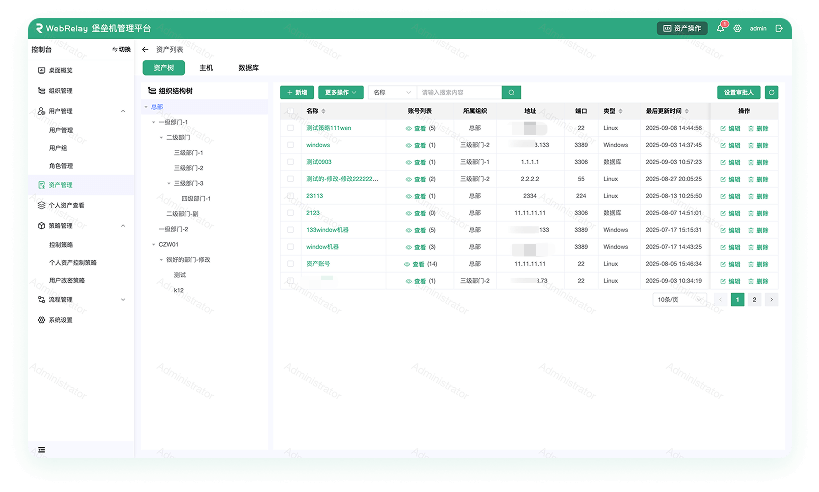This screenshot has width=819, height=492.
Task: Open the 10条/页 page size dropdown
Action: (x=679, y=300)
